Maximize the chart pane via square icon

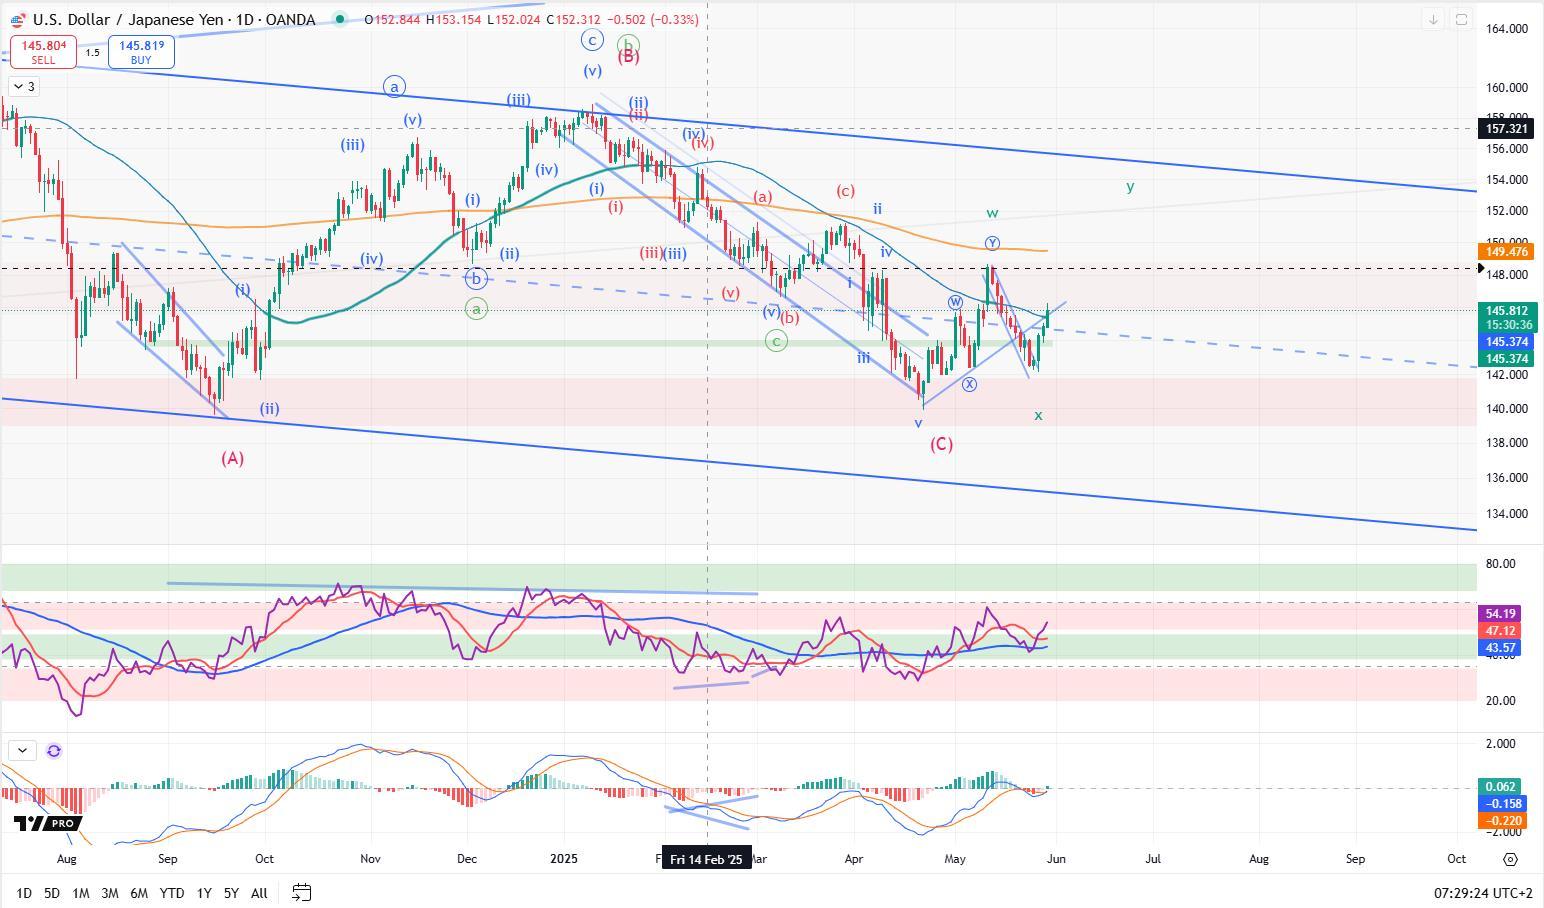click(1461, 19)
